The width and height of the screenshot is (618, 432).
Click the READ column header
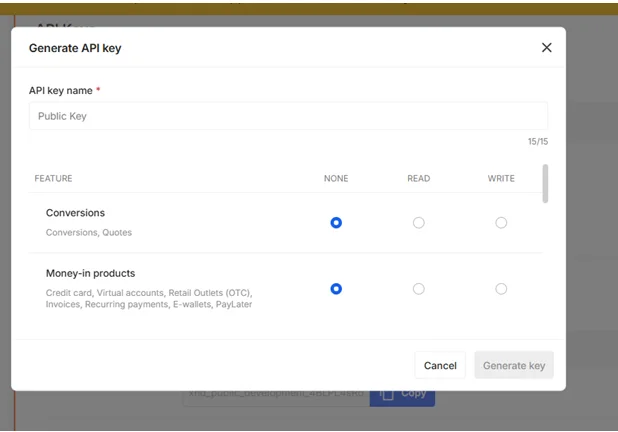click(x=419, y=179)
